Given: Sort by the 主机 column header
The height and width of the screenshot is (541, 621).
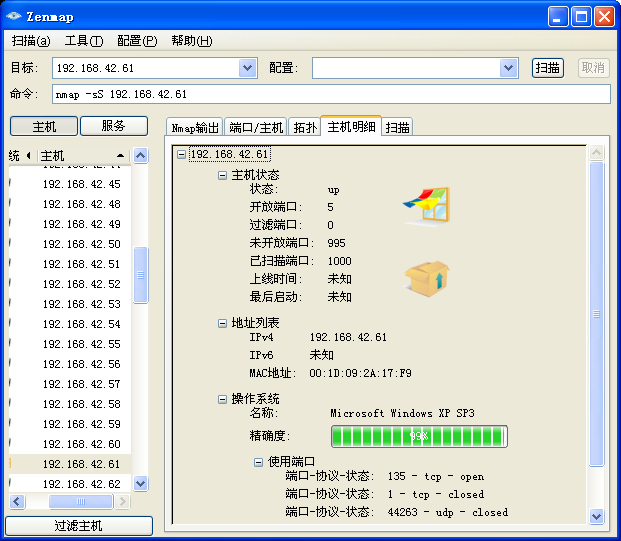Looking at the screenshot, I should pos(84,156).
